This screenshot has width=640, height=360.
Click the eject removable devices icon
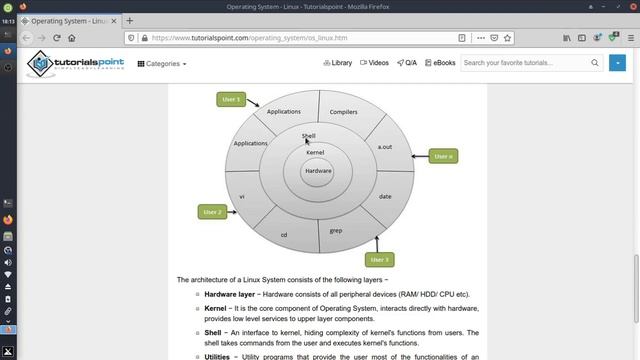click(8, 287)
